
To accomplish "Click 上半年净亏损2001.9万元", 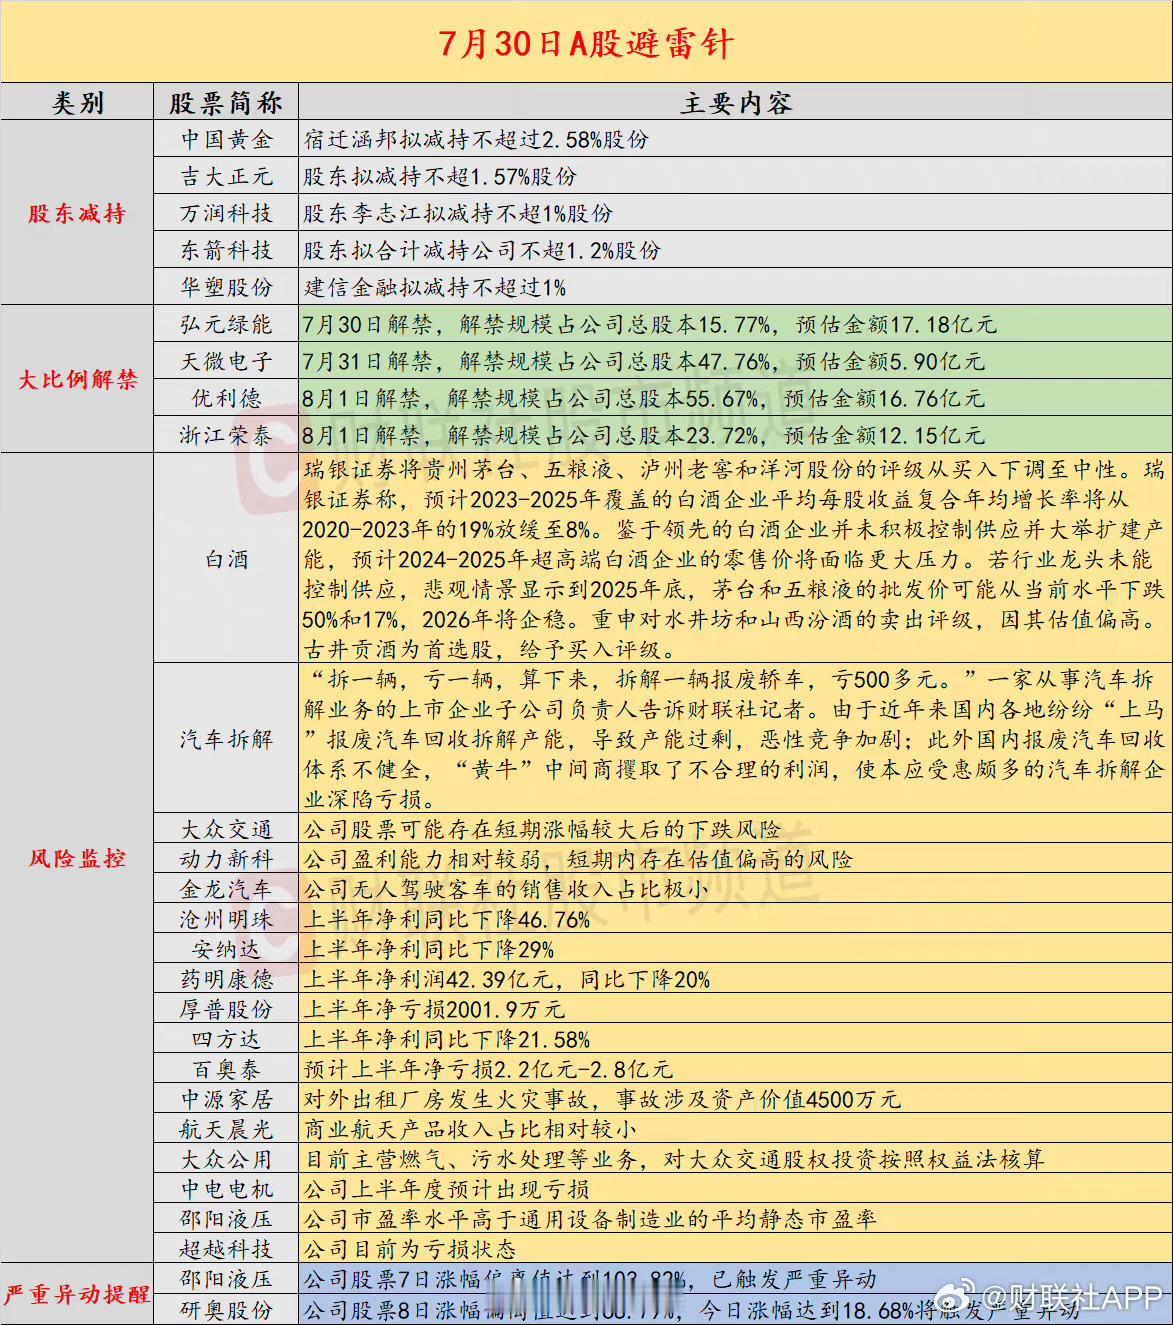I will [434, 1009].
